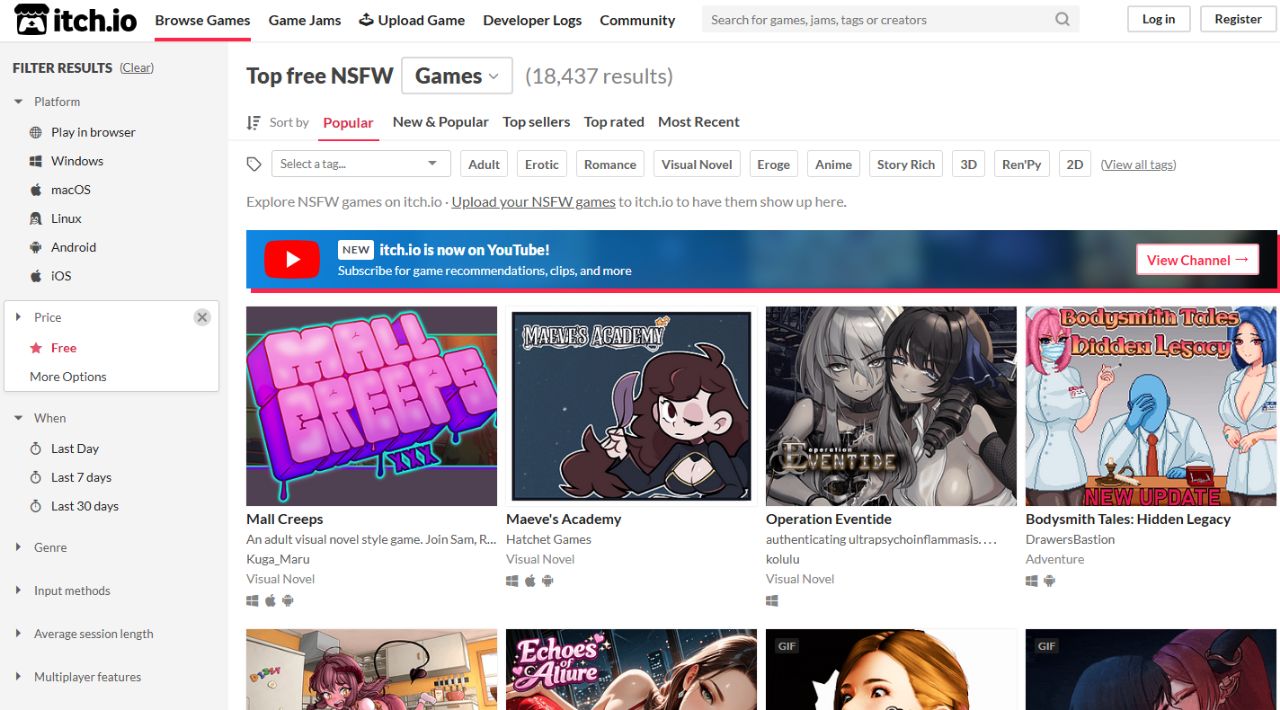Image resolution: width=1280 pixels, height=710 pixels.
Task: Click the Log in button
Action: pyautogui.click(x=1159, y=19)
